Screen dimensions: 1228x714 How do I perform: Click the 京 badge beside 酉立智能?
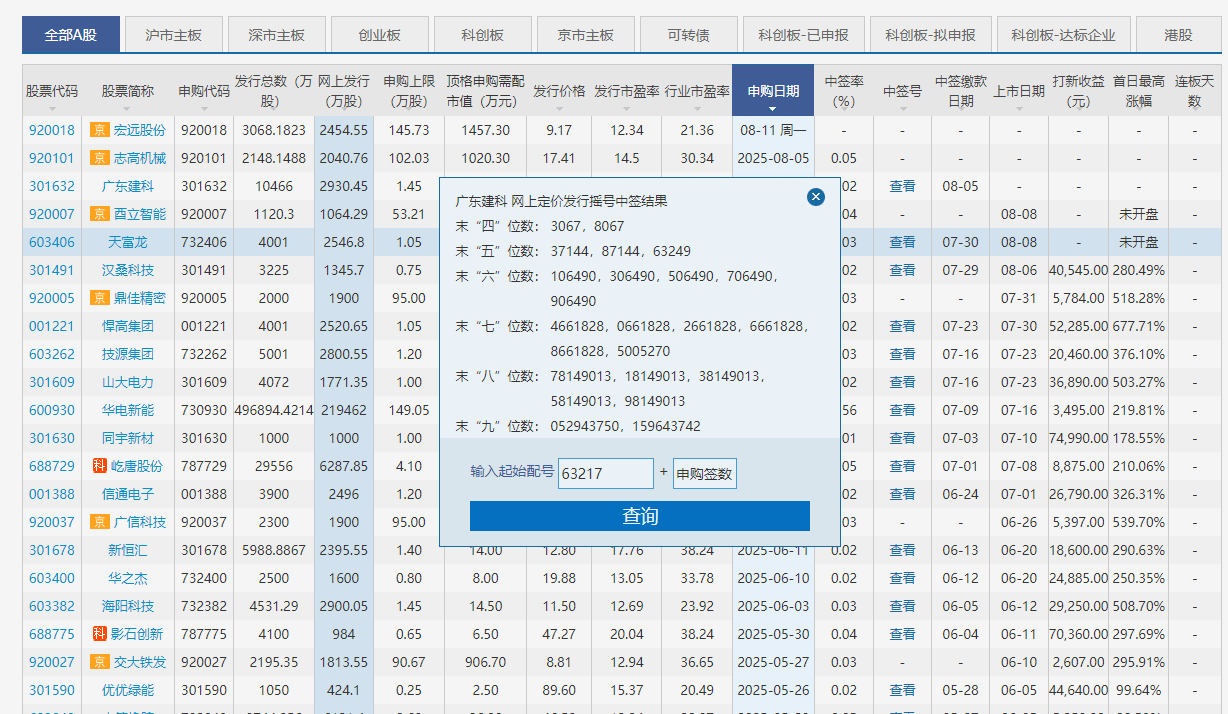pyautogui.click(x=98, y=214)
